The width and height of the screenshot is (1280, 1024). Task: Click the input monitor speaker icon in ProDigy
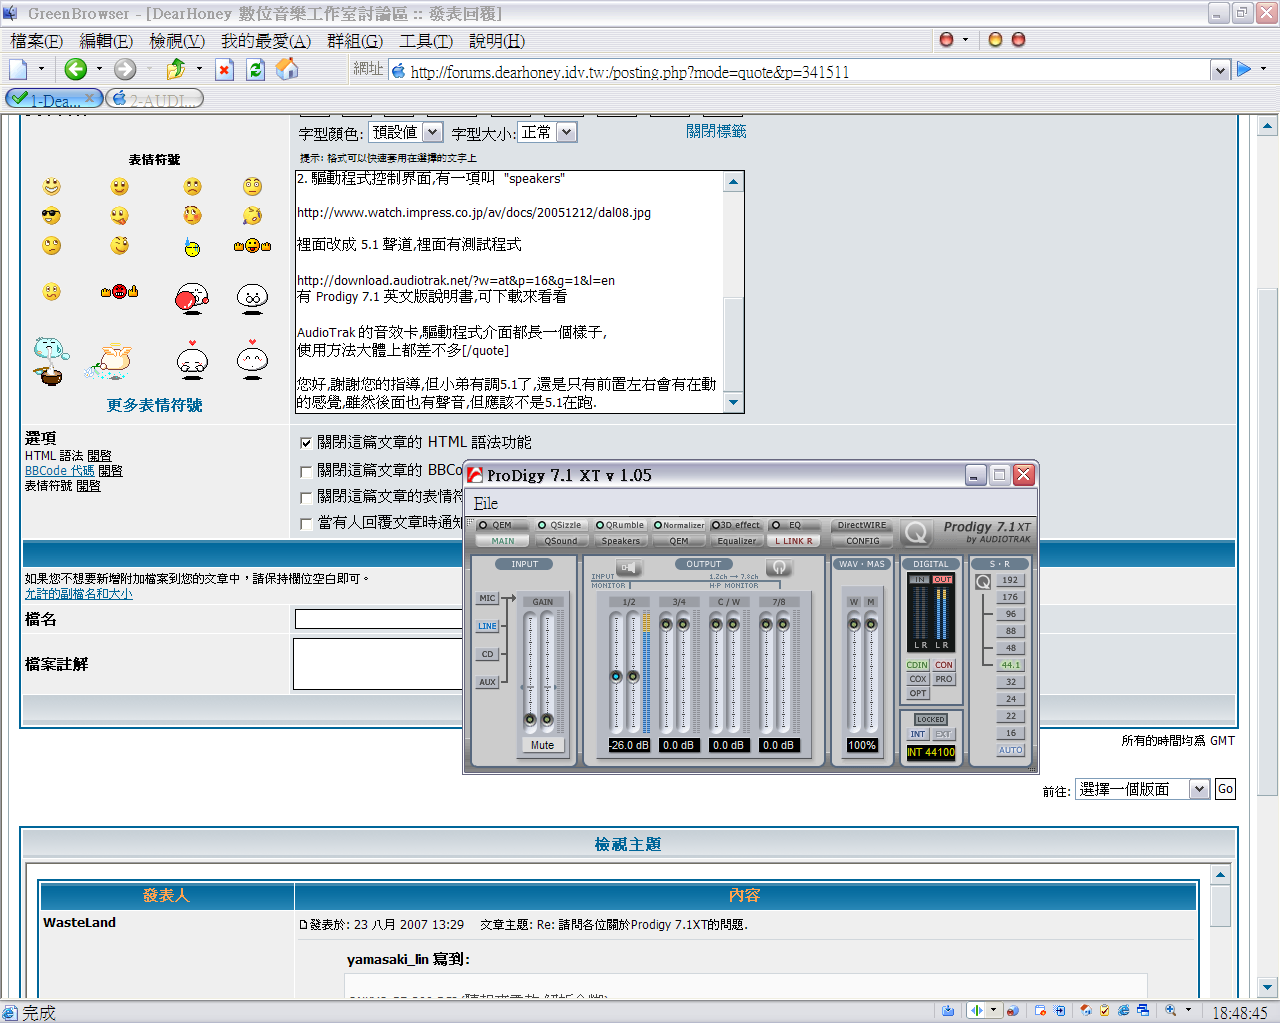point(628,567)
